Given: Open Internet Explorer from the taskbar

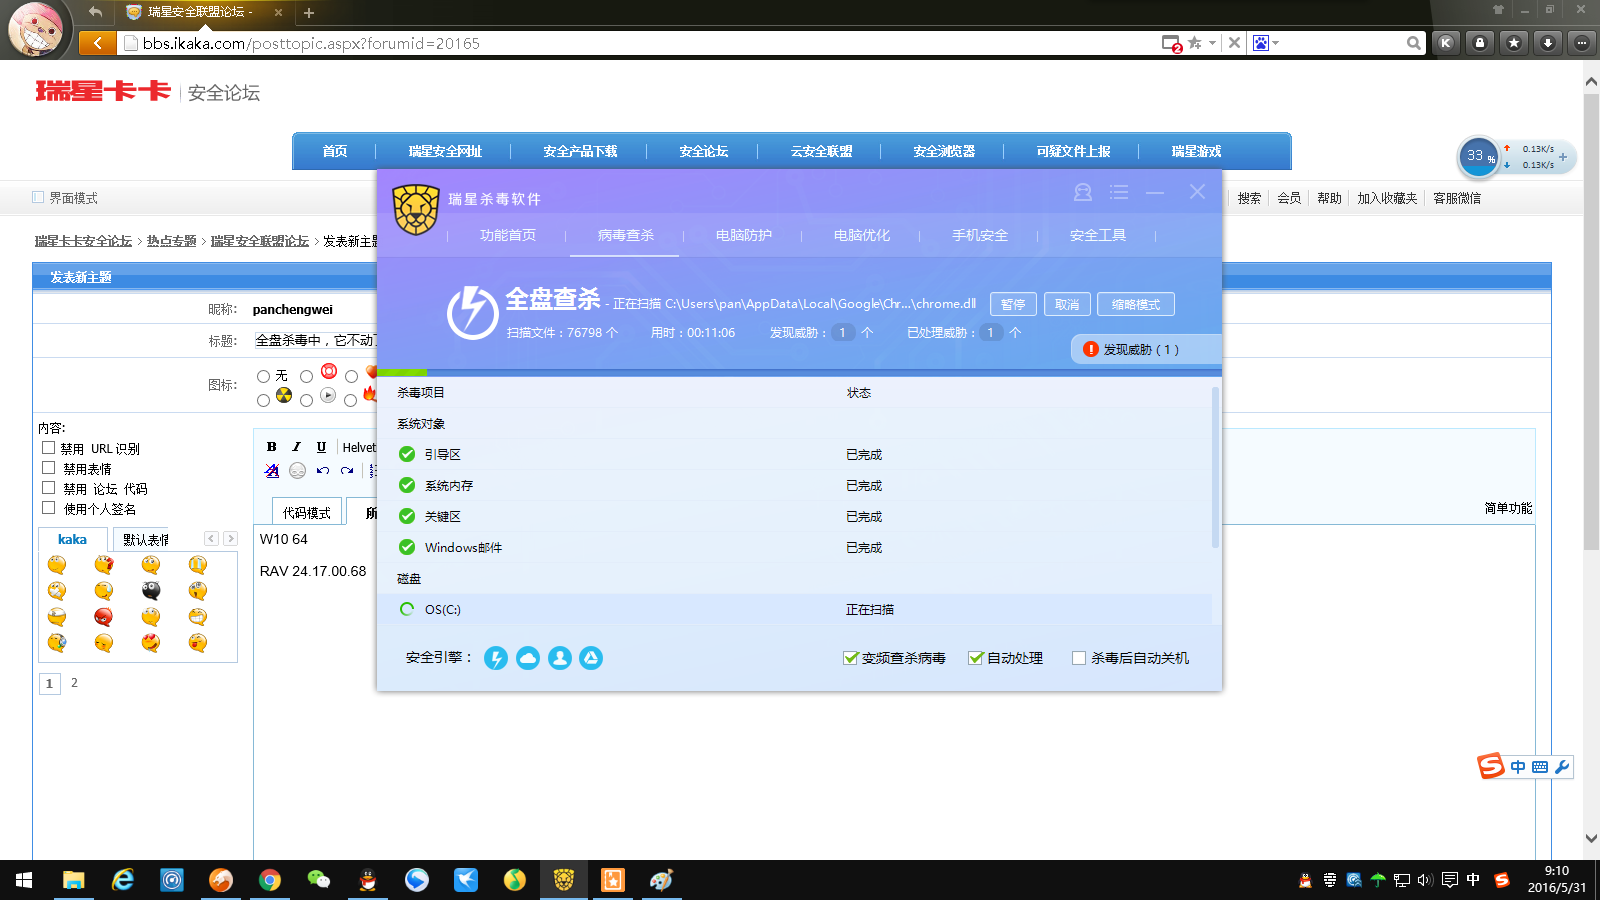Looking at the screenshot, I should [123, 880].
